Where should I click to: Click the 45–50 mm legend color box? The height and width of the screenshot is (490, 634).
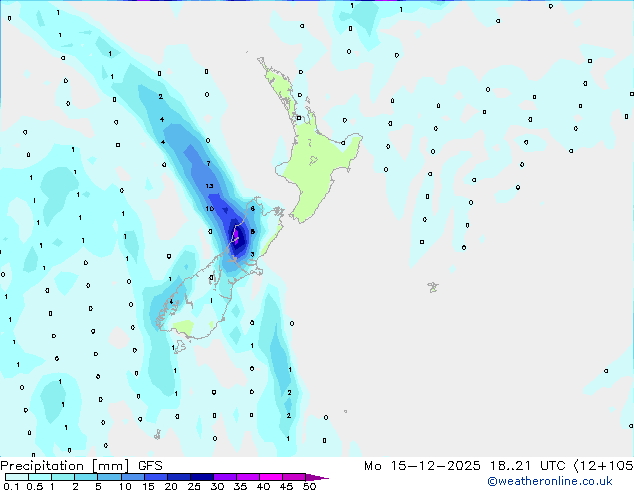(x=294, y=477)
